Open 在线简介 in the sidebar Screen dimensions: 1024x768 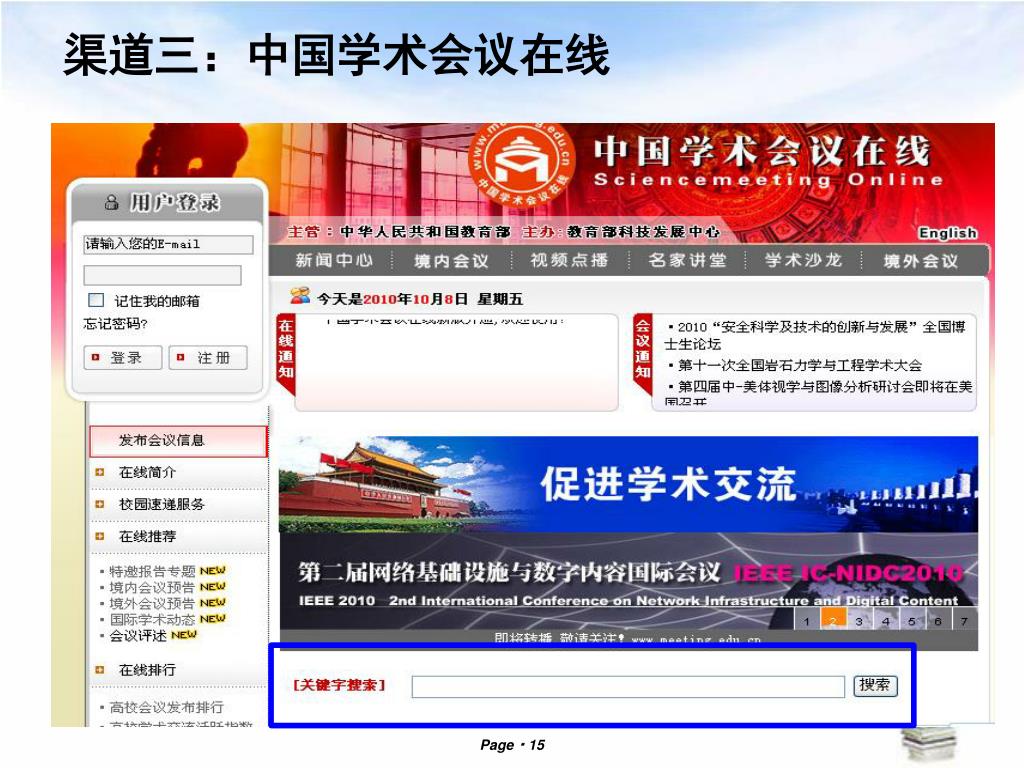(x=147, y=472)
